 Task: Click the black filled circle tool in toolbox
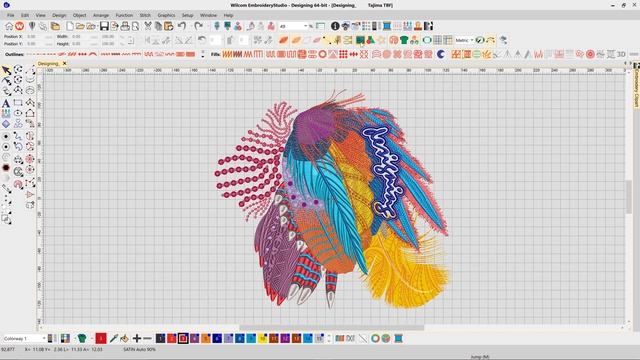(6, 168)
